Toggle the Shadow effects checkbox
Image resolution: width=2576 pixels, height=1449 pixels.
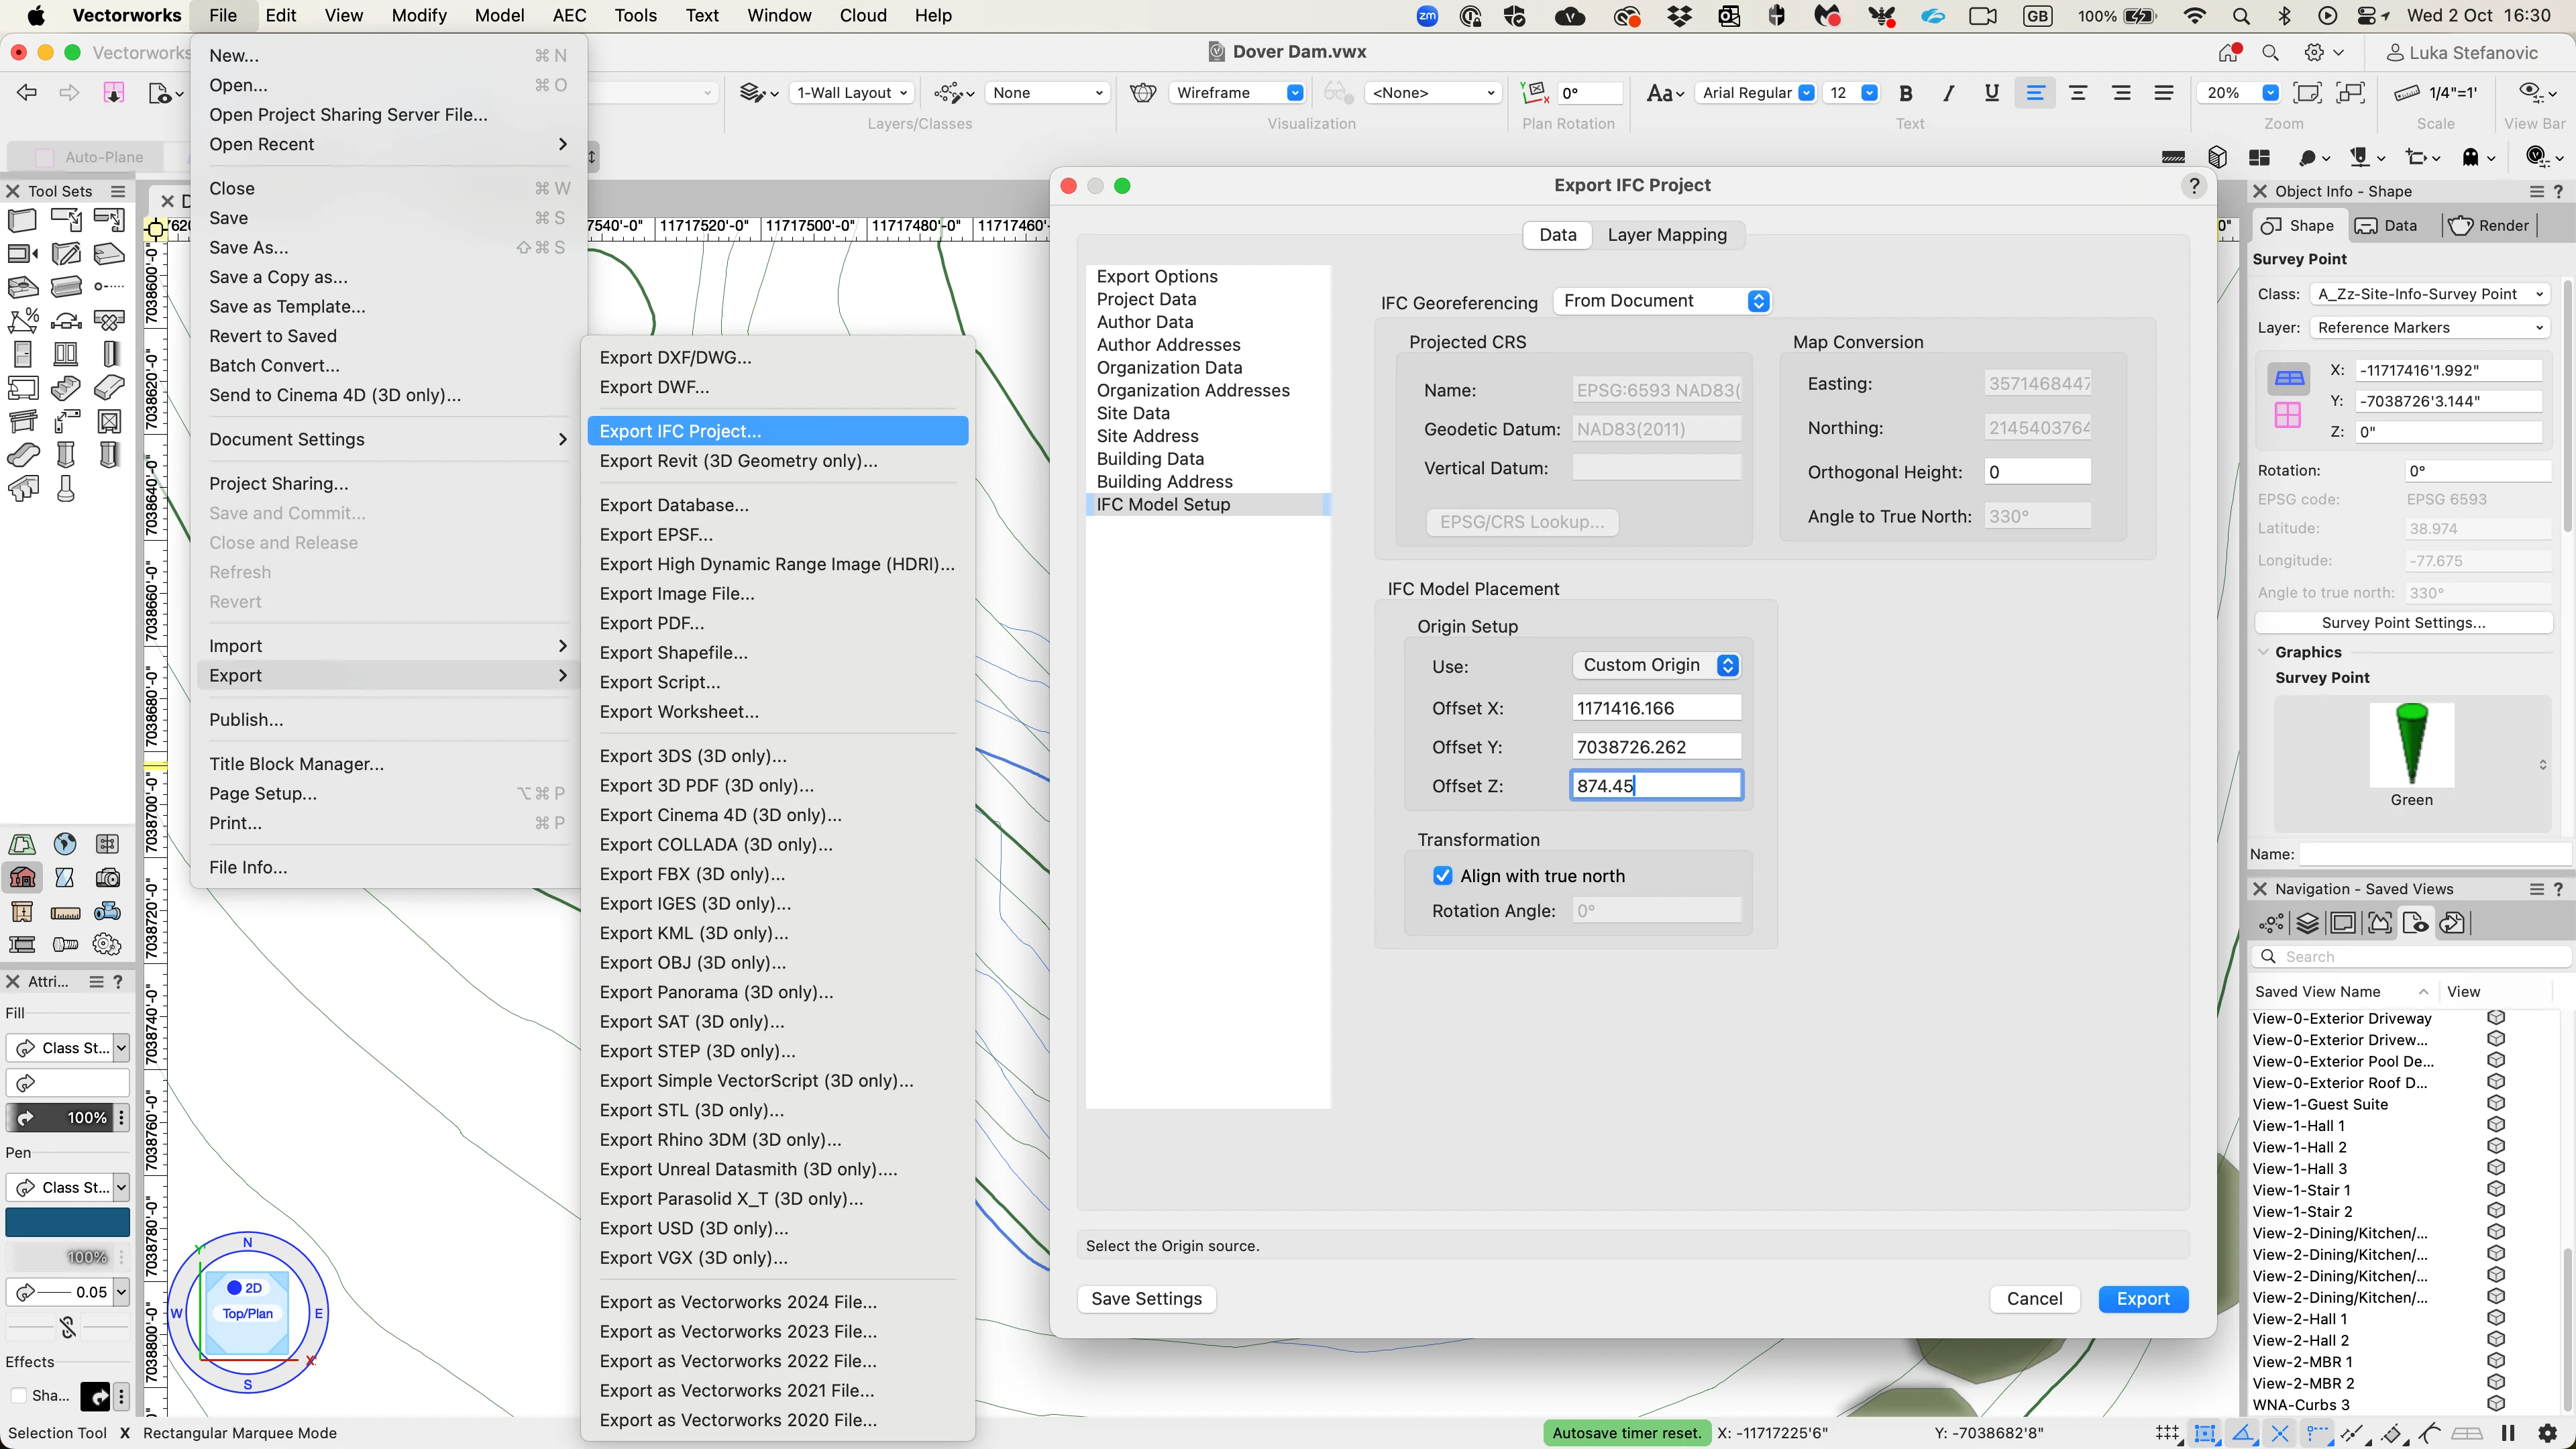[x=18, y=1395]
